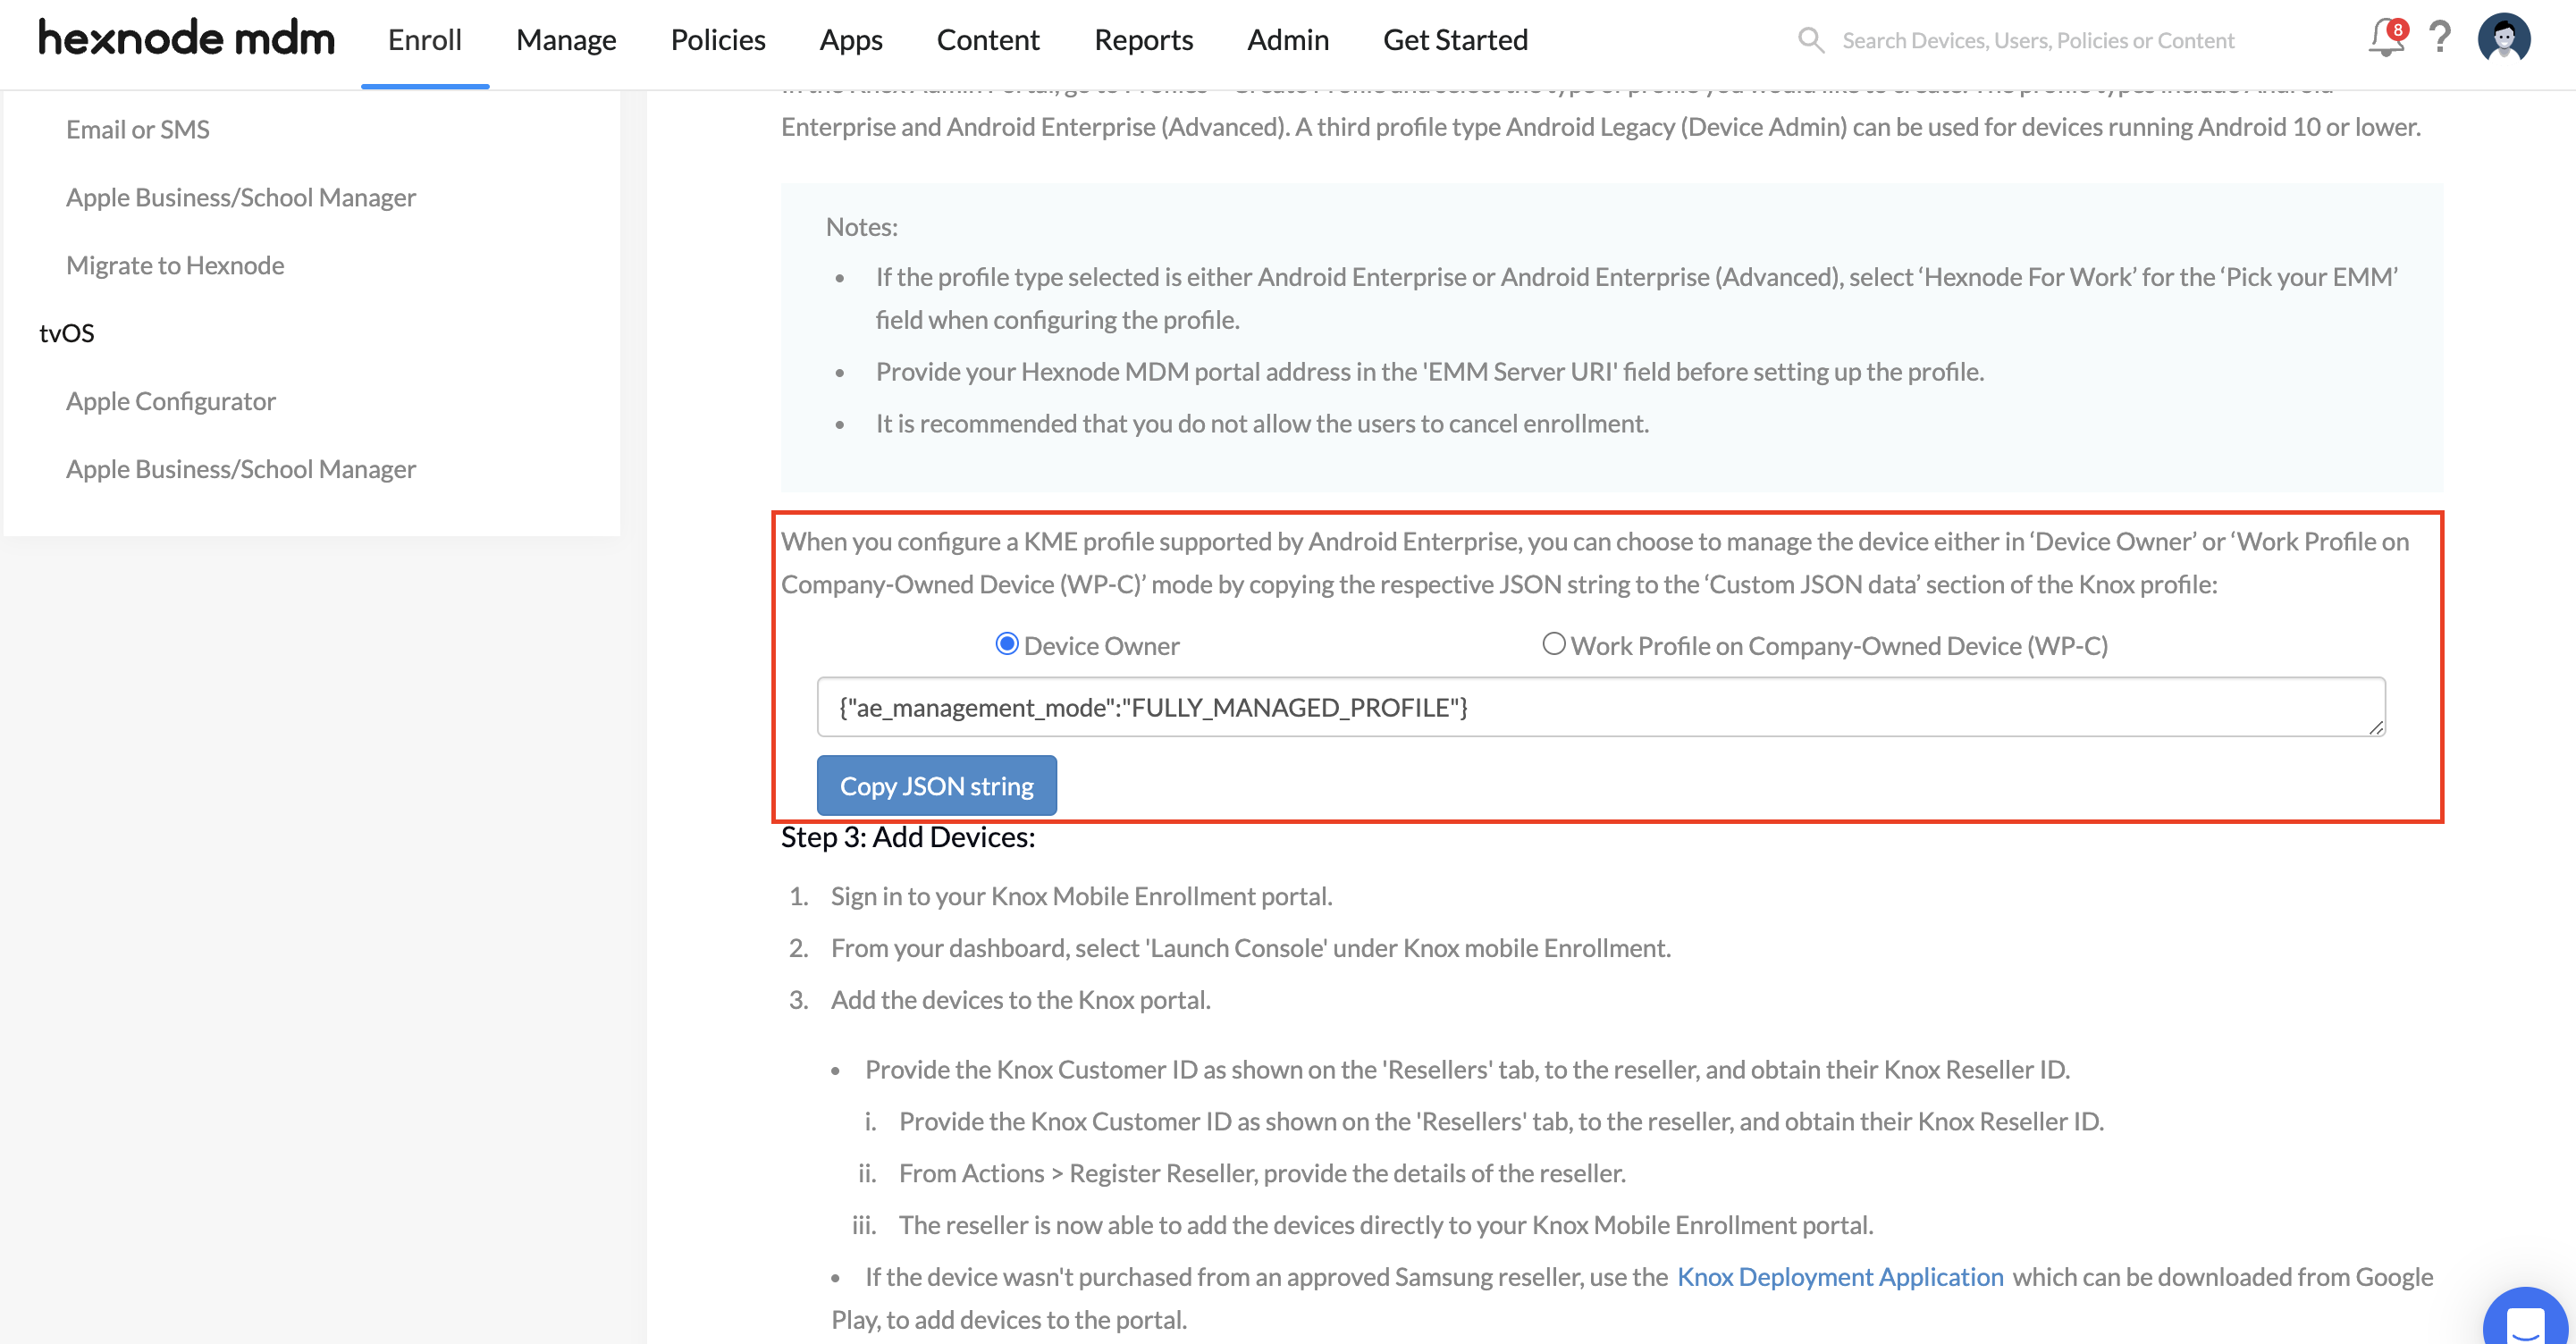This screenshot has width=2576, height=1344.
Task: Open Apple Business/School Manager above tvOS
Action: click(x=241, y=198)
